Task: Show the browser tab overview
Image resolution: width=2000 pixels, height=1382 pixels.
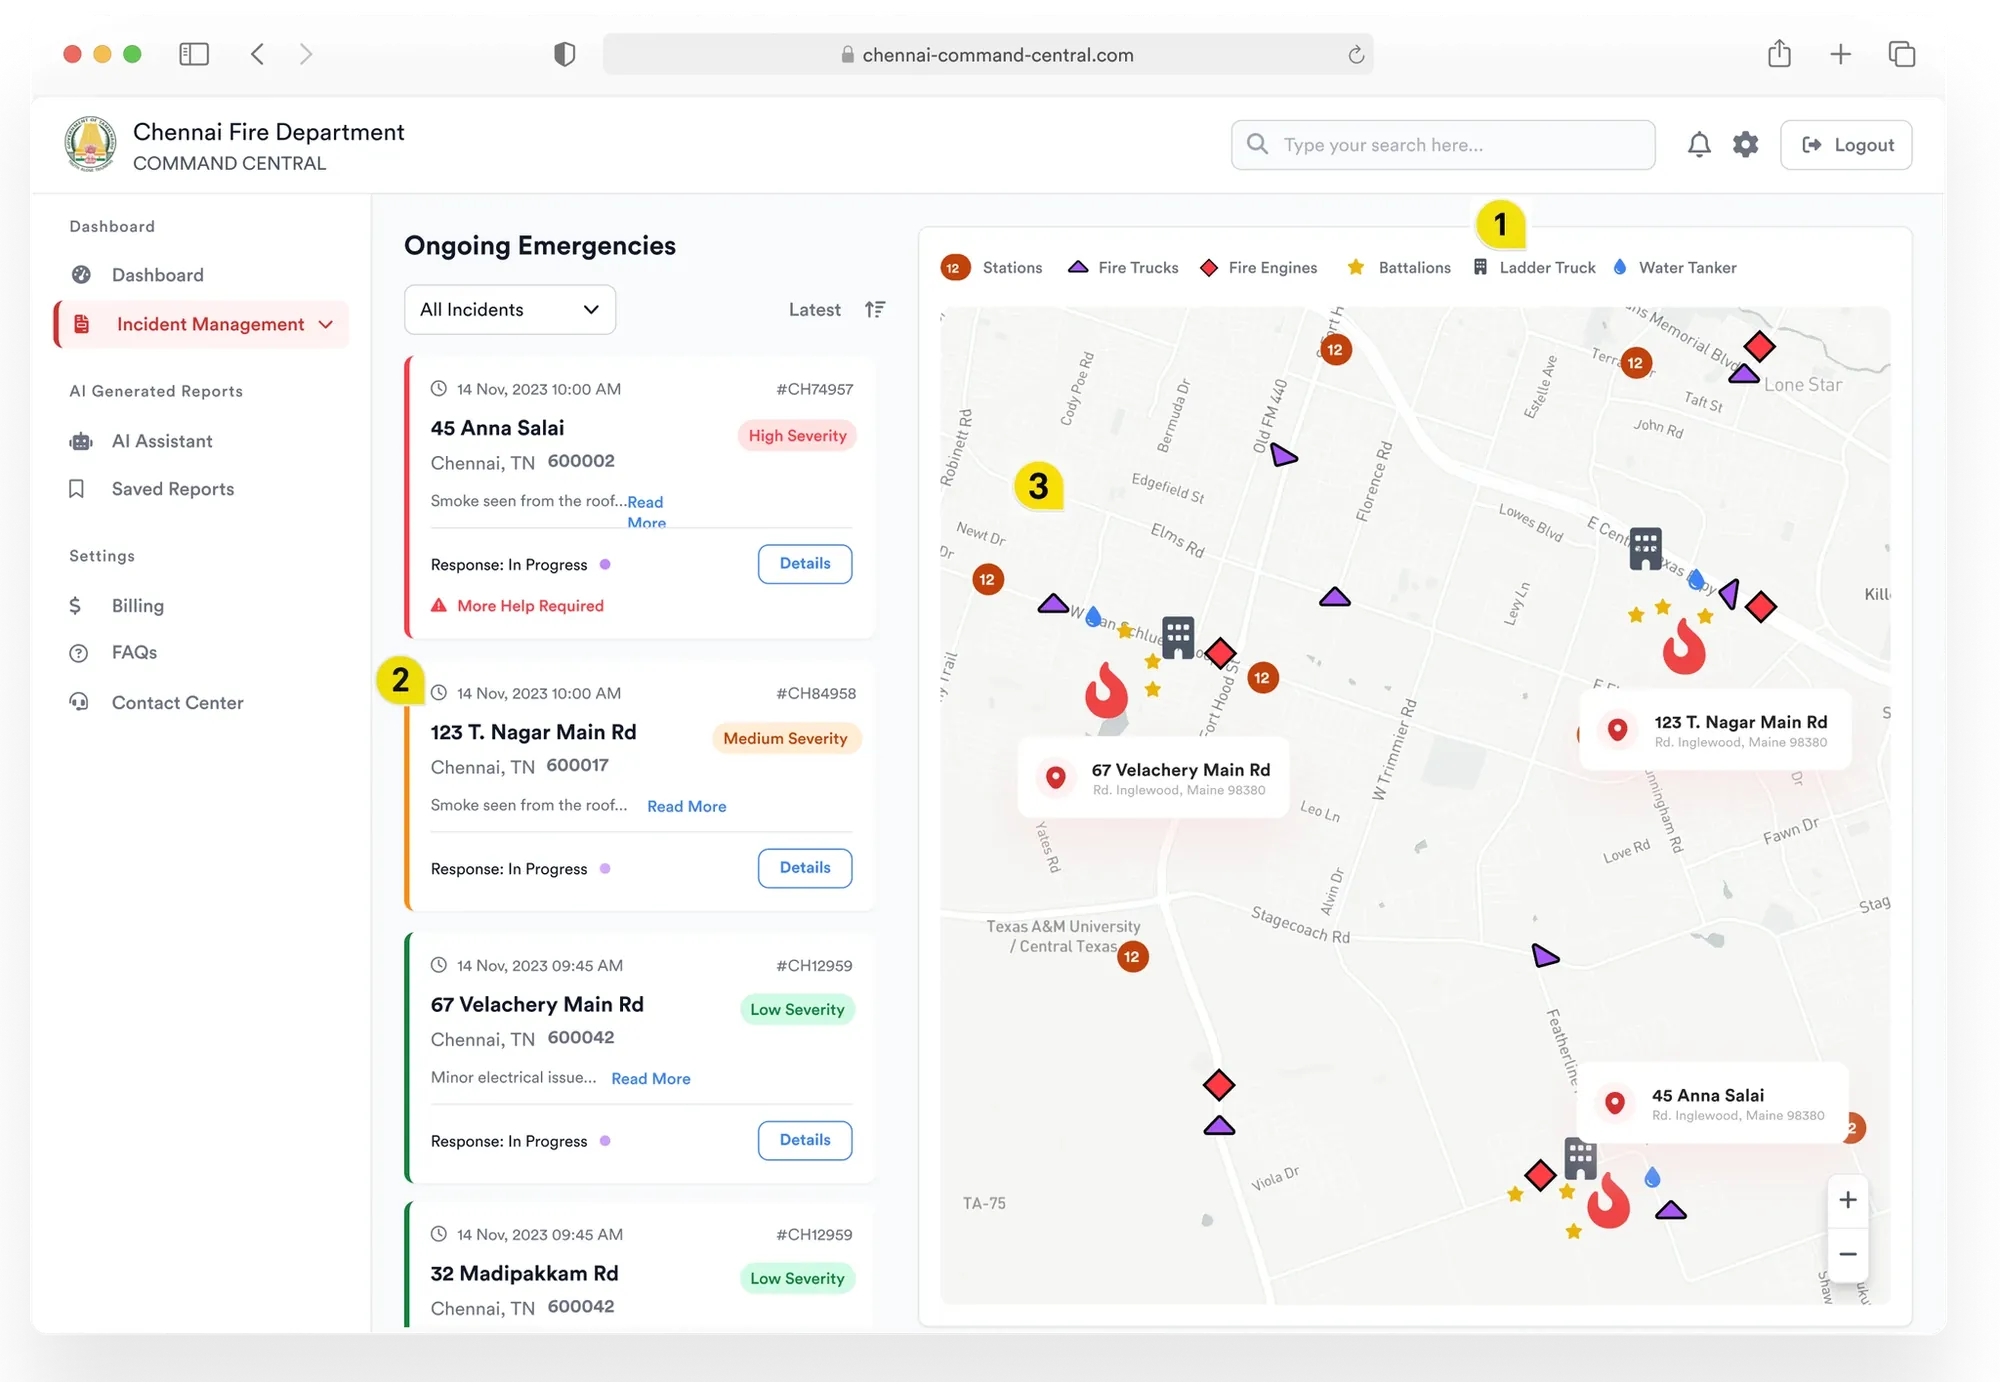Action: pyautogui.click(x=1901, y=54)
